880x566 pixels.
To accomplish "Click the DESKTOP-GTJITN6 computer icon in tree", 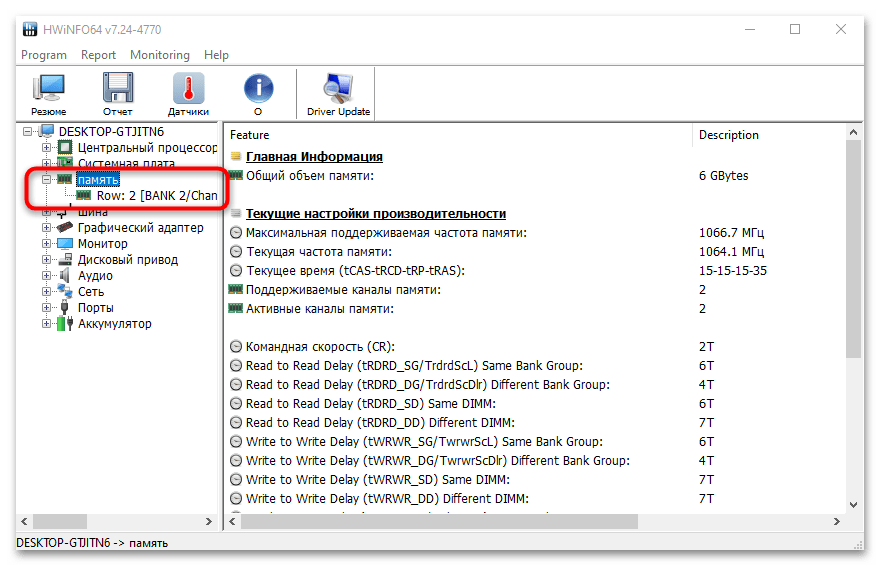I will (x=47, y=132).
